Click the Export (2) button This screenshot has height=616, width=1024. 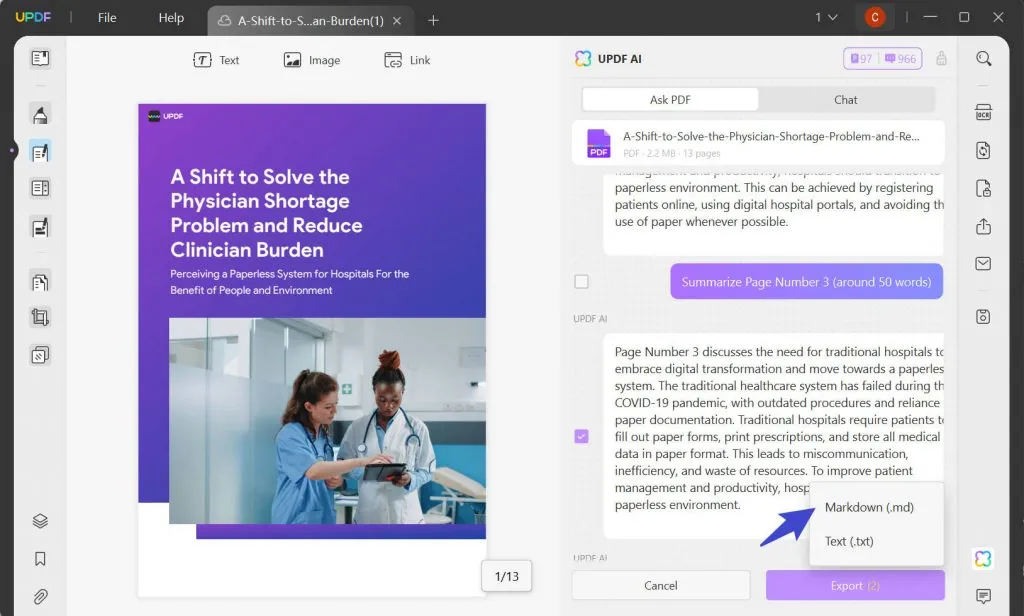click(855, 585)
